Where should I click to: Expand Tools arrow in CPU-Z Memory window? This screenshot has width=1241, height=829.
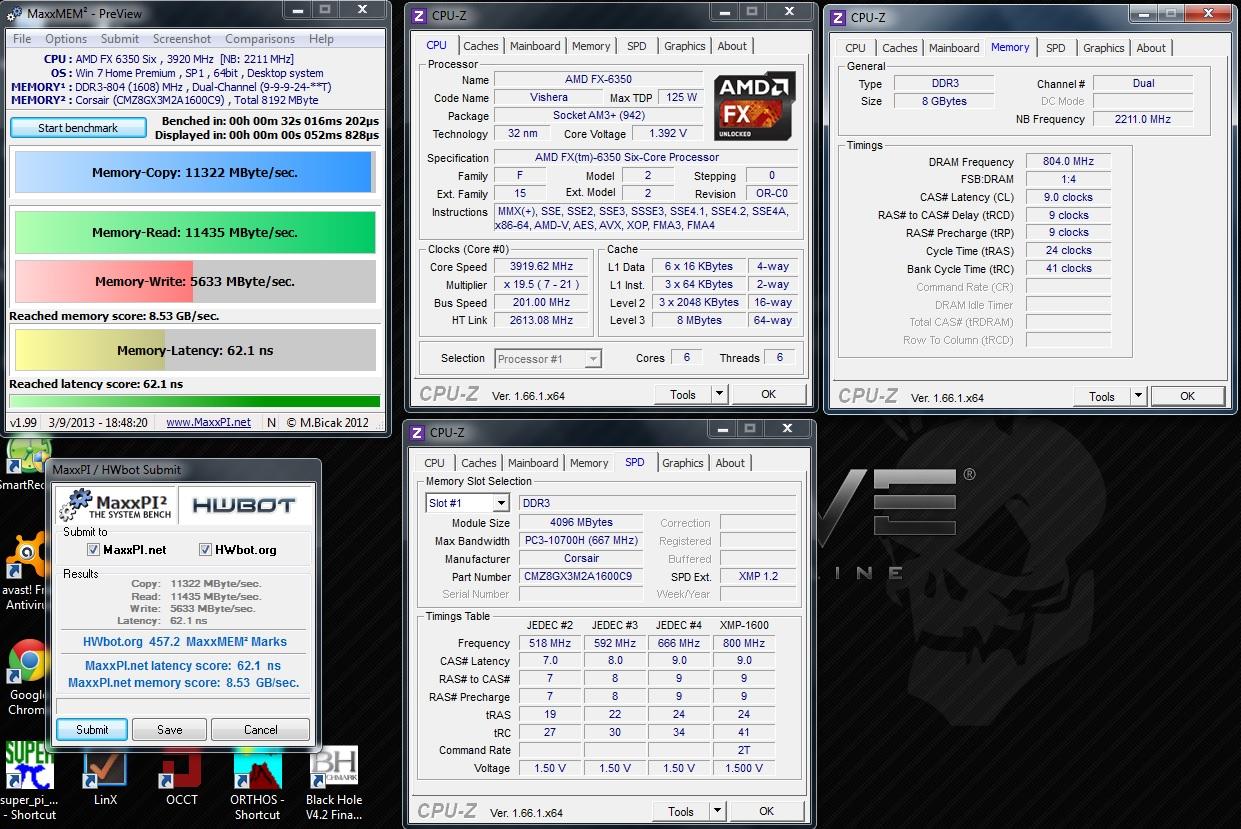click(x=1138, y=396)
